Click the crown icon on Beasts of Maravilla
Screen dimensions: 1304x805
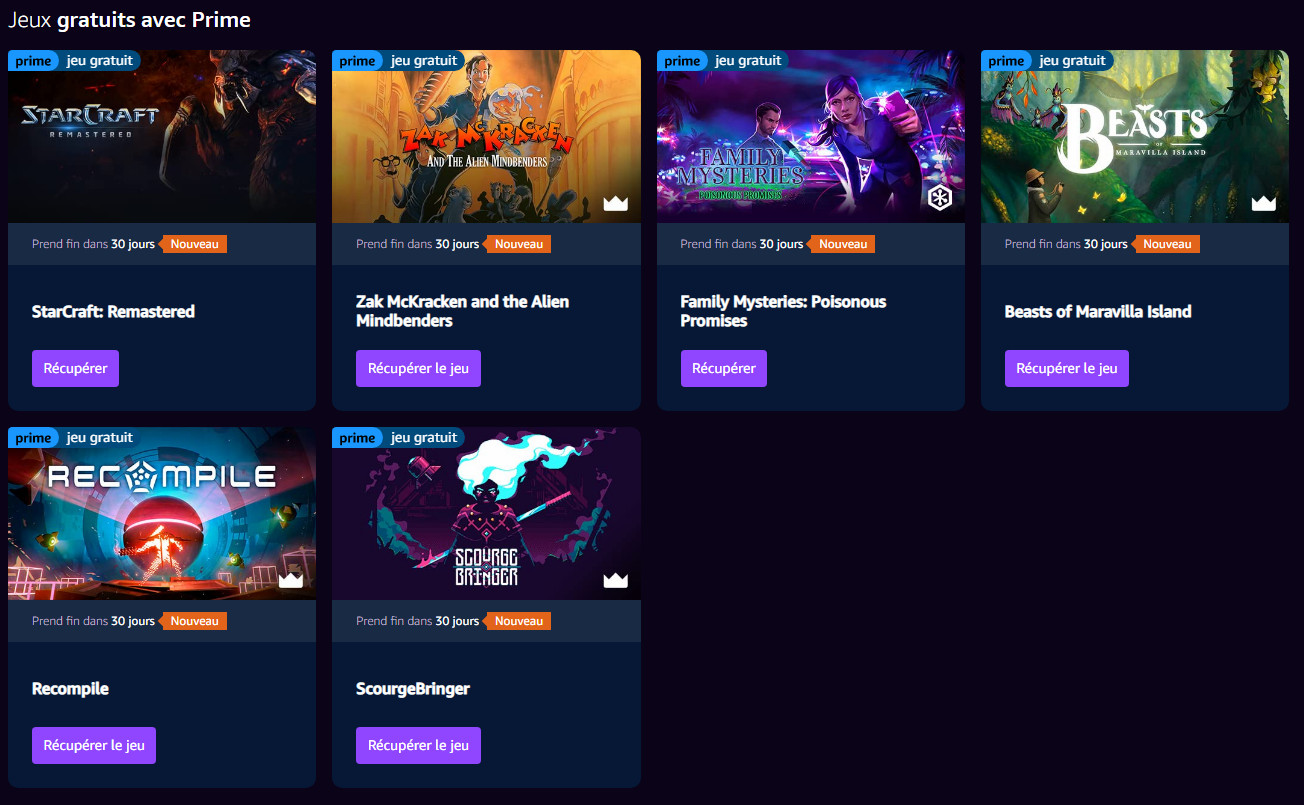[x=1264, y=203]
